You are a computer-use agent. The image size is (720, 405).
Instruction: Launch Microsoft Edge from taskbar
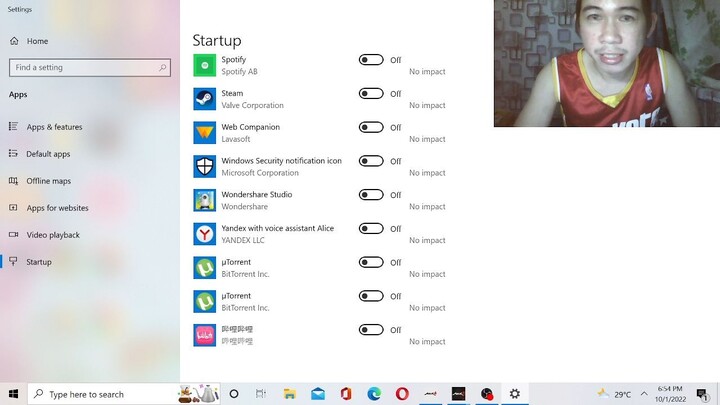point(374,394)
